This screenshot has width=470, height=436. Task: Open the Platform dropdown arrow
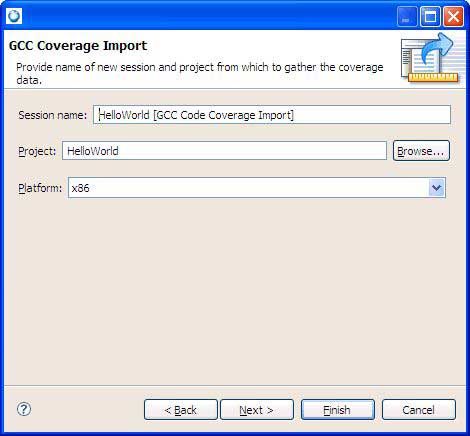(x=437, y=188)
